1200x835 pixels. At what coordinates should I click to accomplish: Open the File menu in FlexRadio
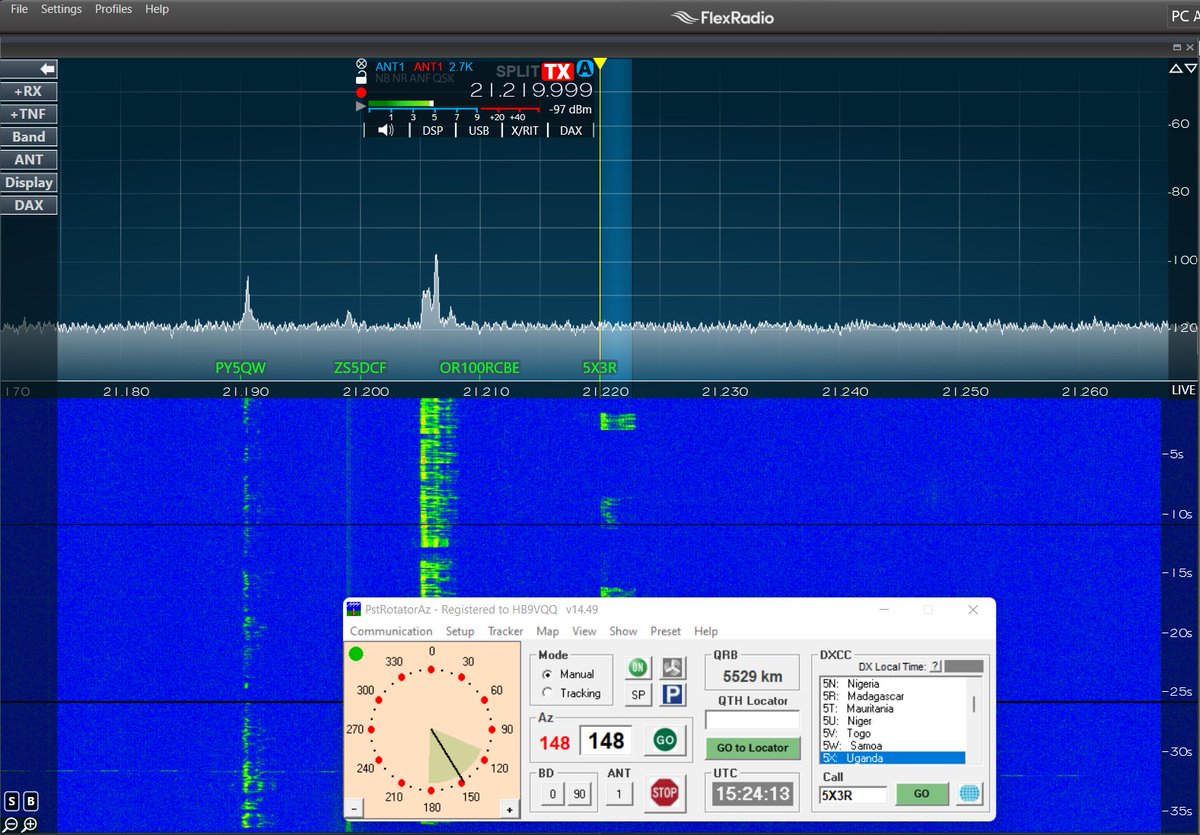point(19,9)
